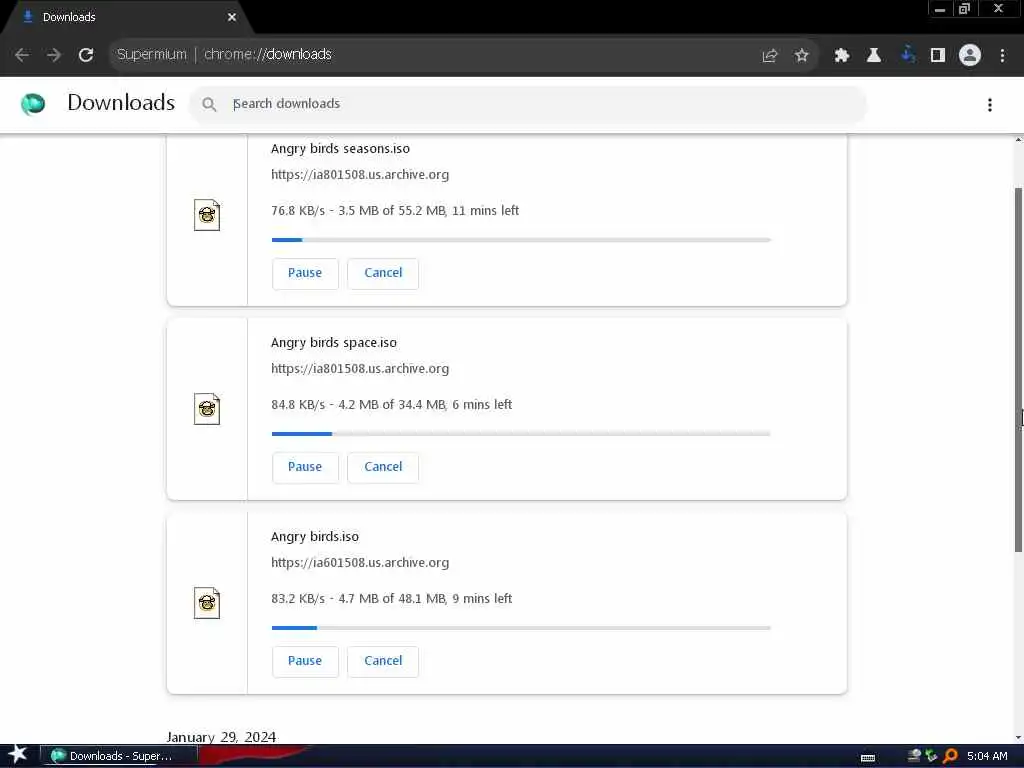Open the extensions puzzle icon
Viewport: 1024px width, 768px height.
click(x=842, y=56)
